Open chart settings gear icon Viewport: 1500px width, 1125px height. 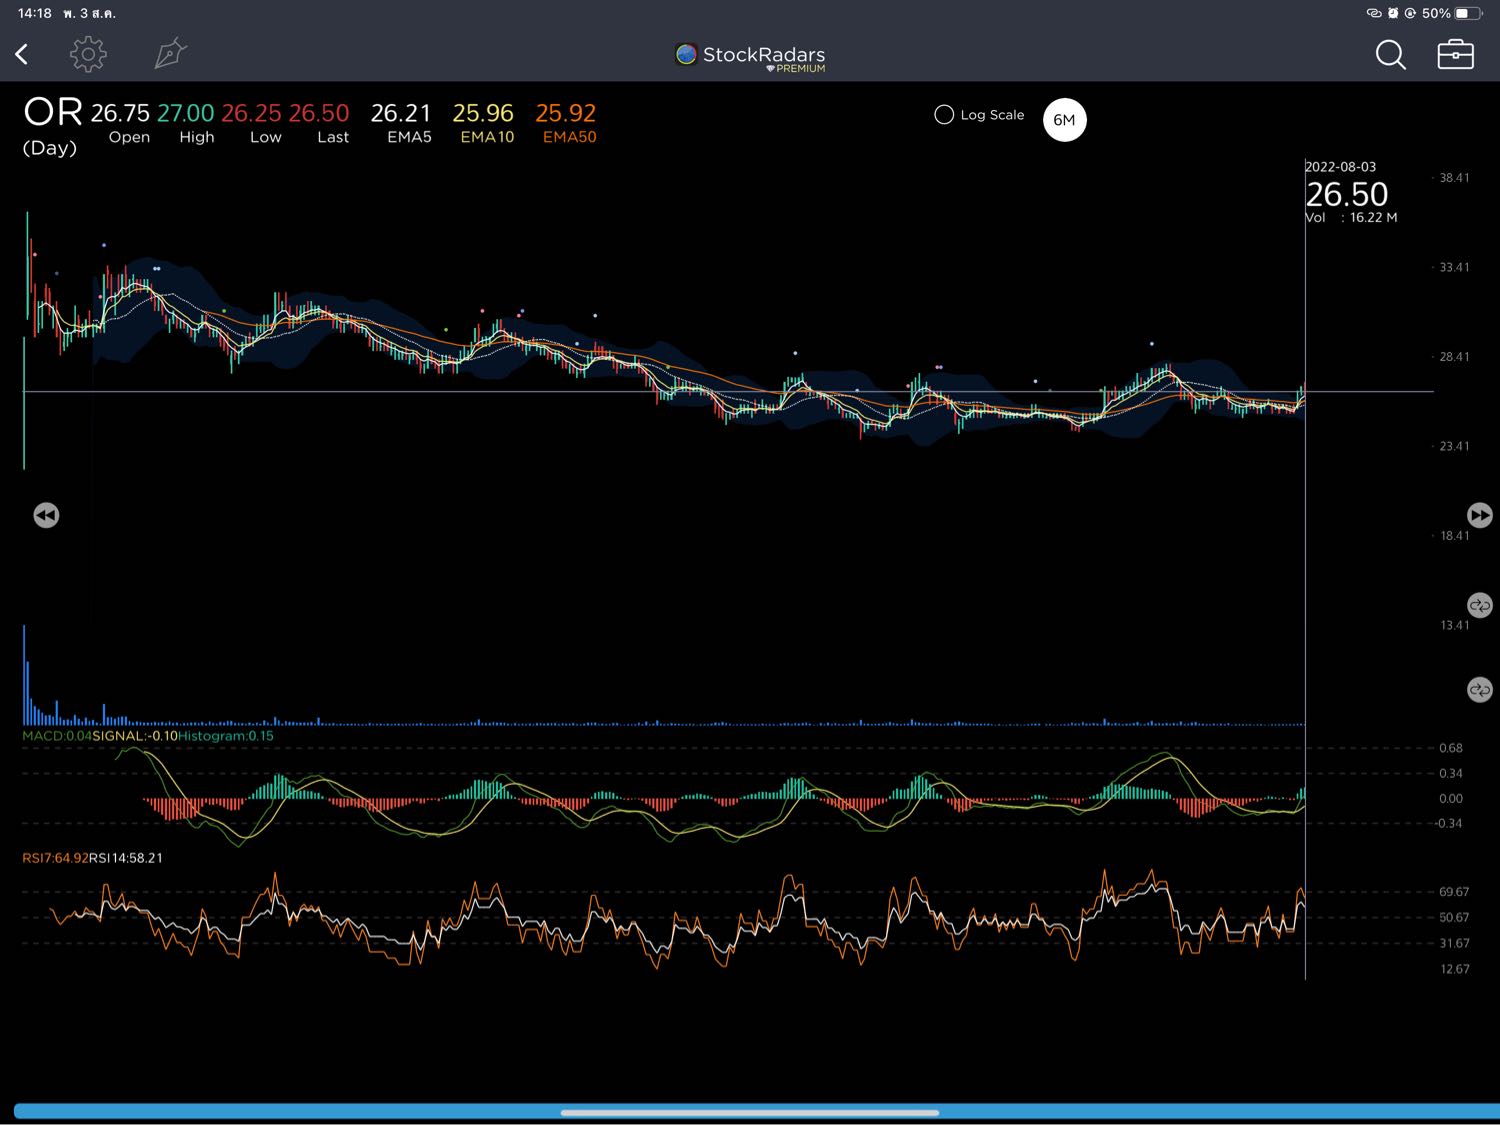pyautogui.click(x=88, y=54)
